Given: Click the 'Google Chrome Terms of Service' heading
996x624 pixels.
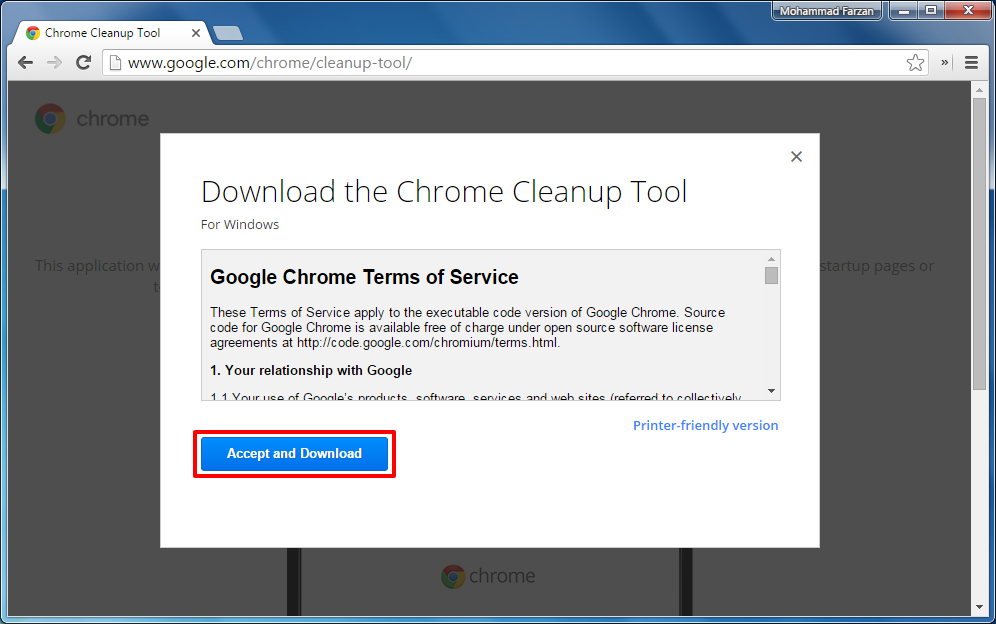Looking at the screenshot, I should [x=364, y=277].
